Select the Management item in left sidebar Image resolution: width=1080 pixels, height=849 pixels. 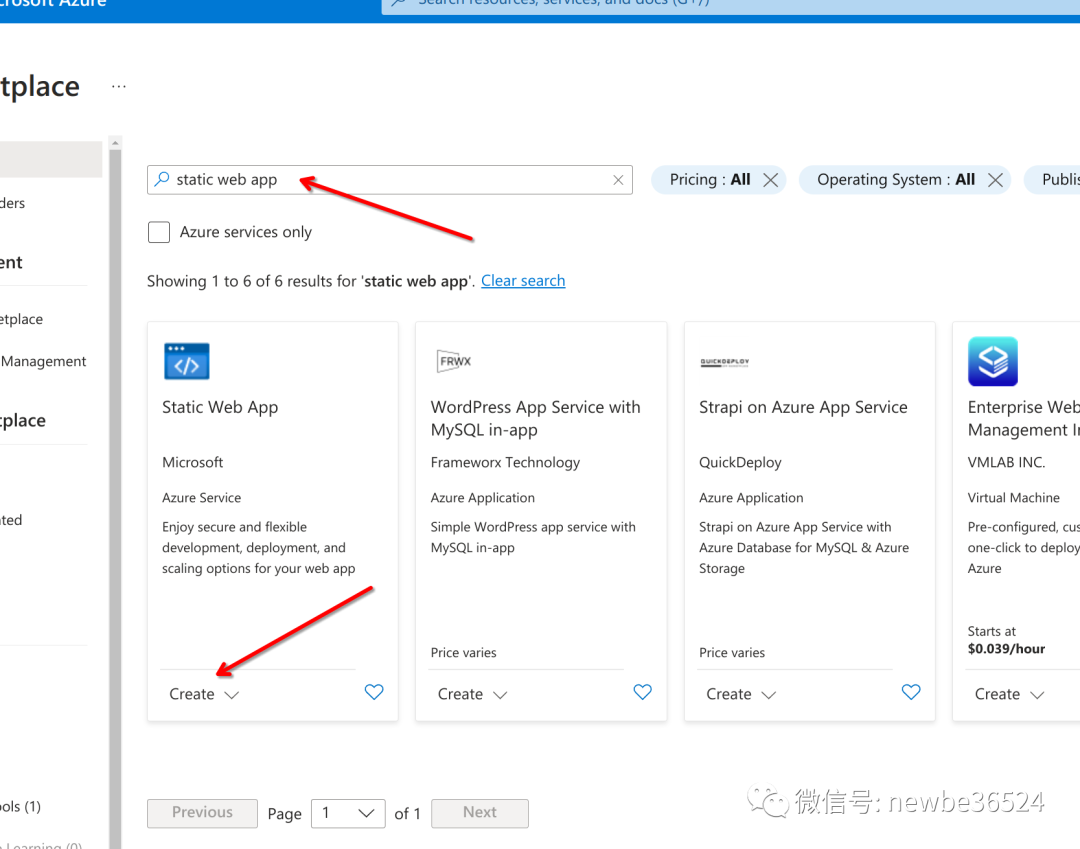[43, 361]
